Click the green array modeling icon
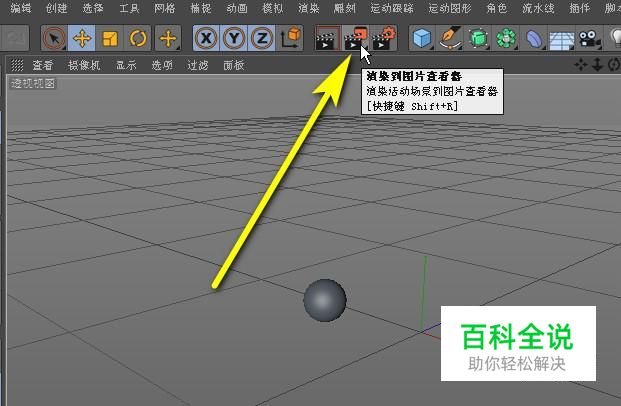621x406 pixels. tap(506, 38)
